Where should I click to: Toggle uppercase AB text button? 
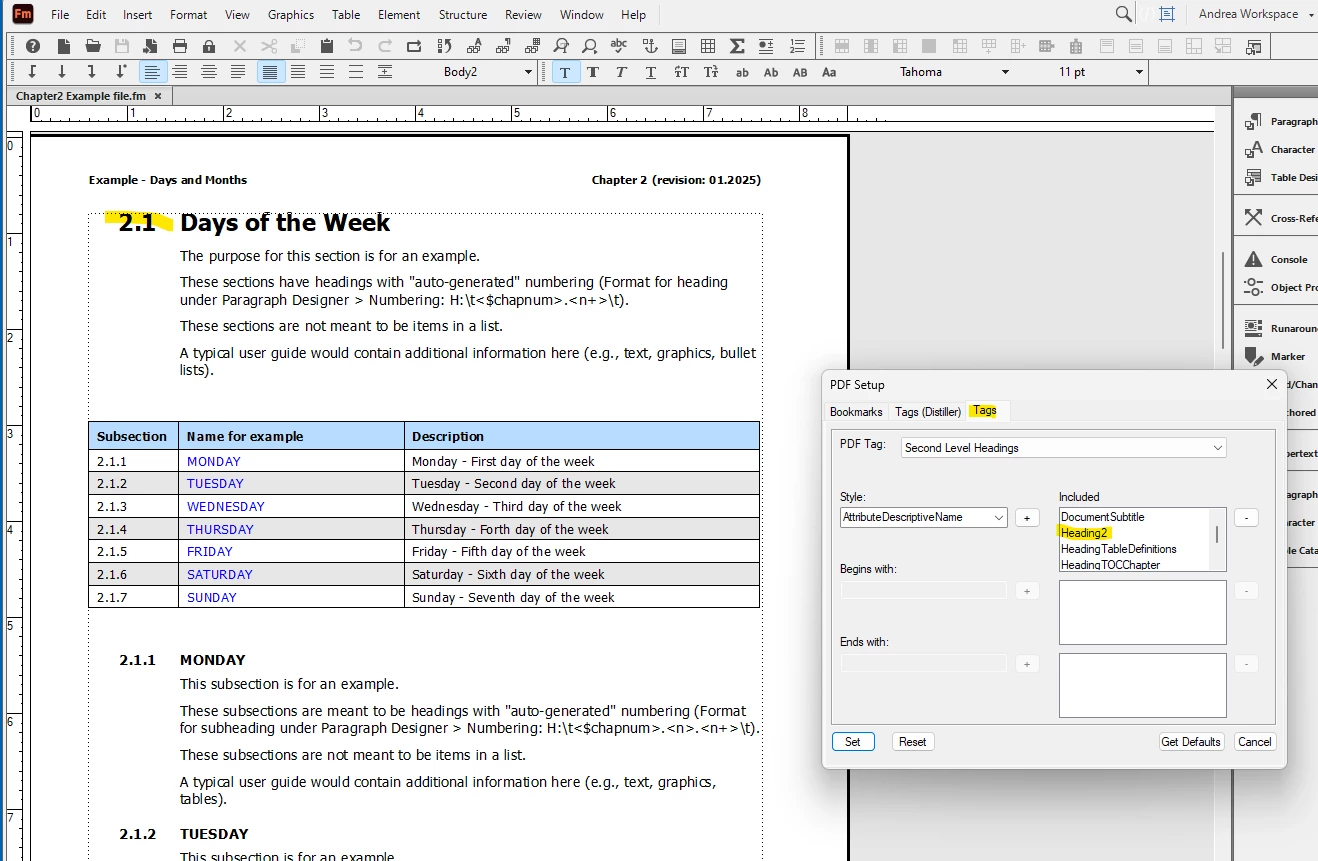tap(799, 72)
